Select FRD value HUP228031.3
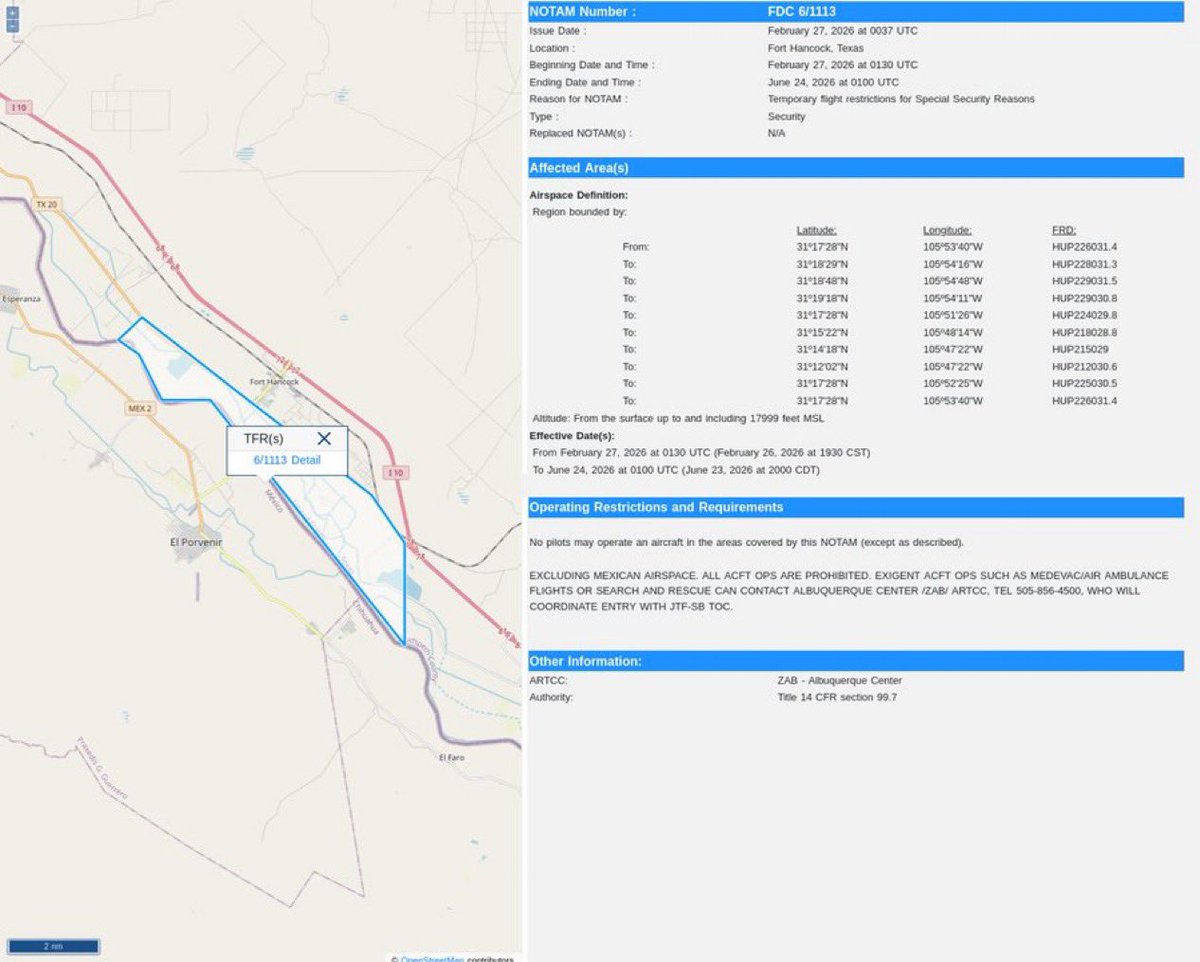1200x962 pixels. (1084, 264)
